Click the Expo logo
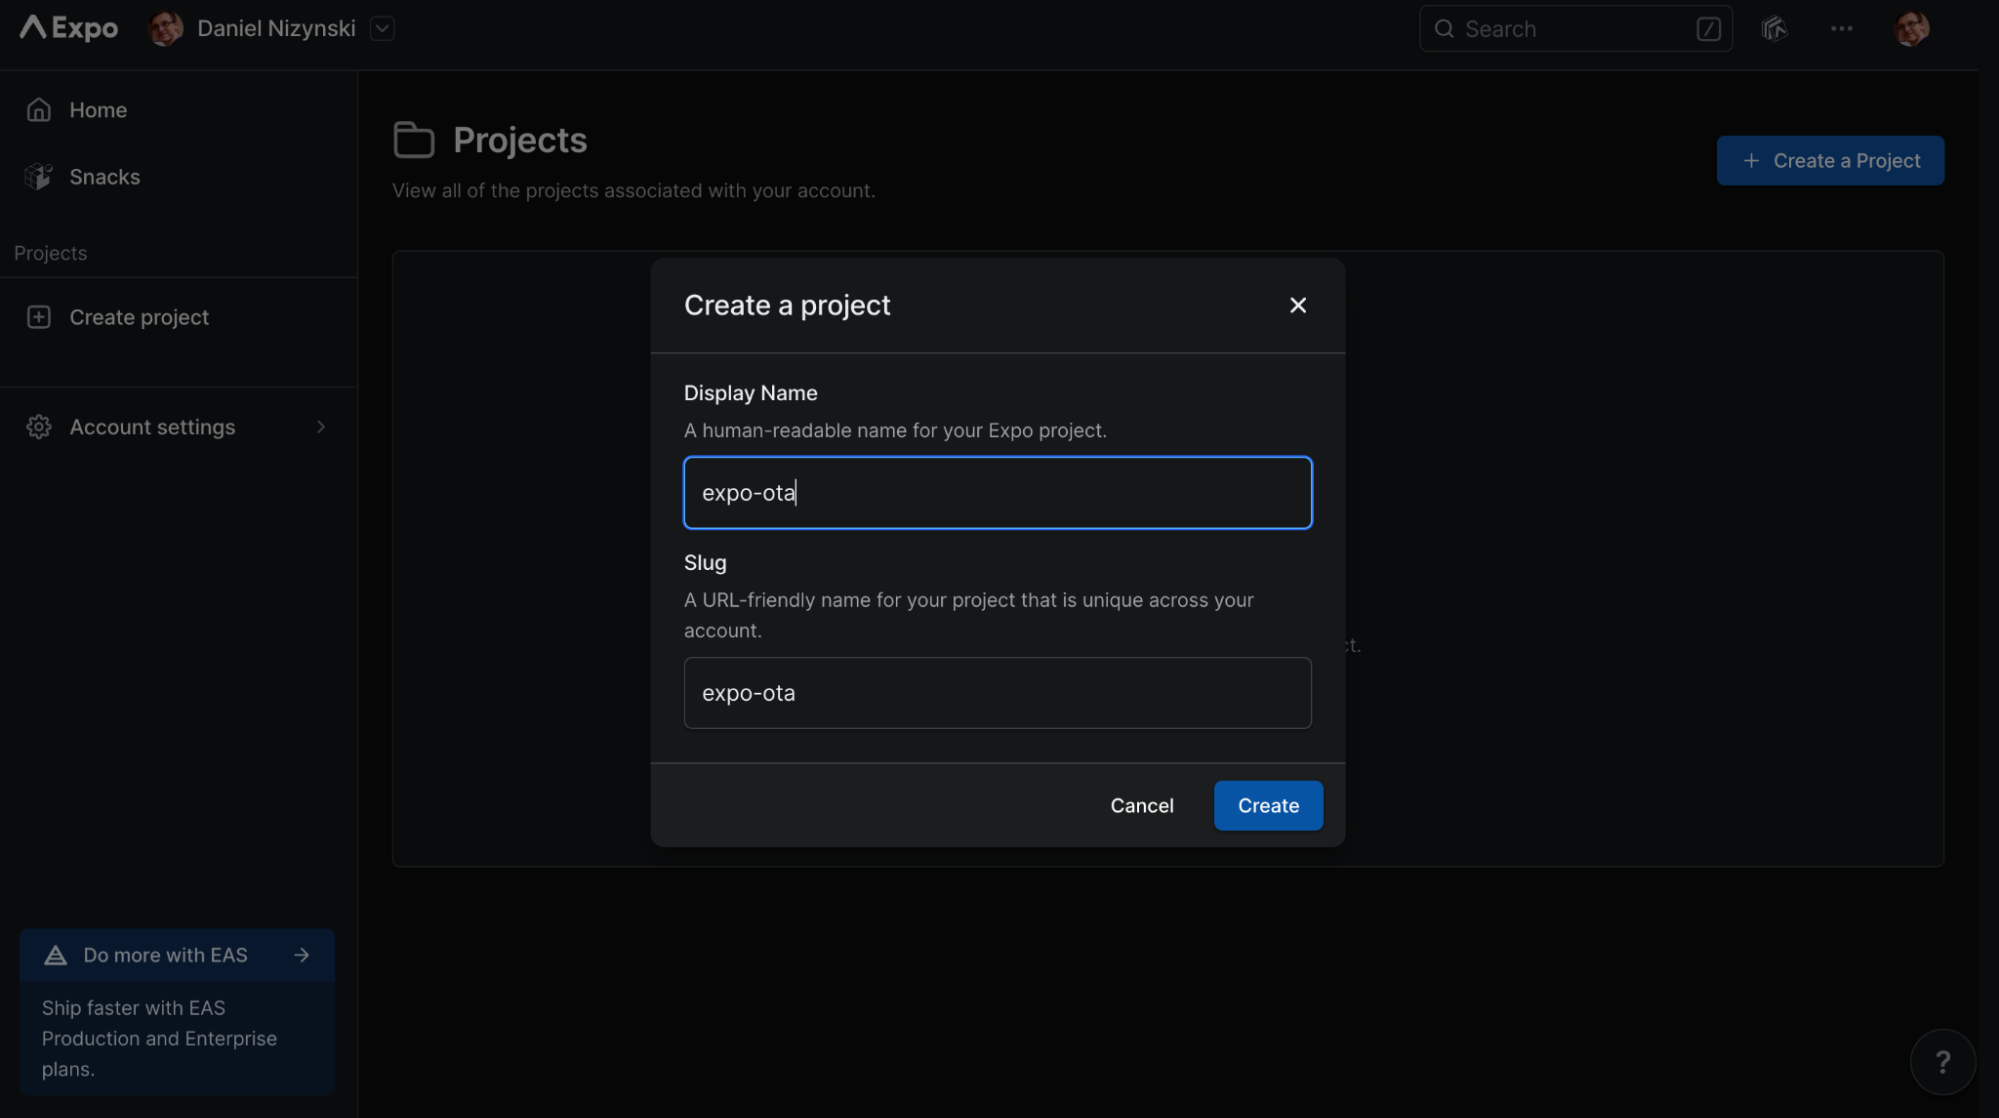Viewport: 1999px width, 1118px height. (66, 28)
